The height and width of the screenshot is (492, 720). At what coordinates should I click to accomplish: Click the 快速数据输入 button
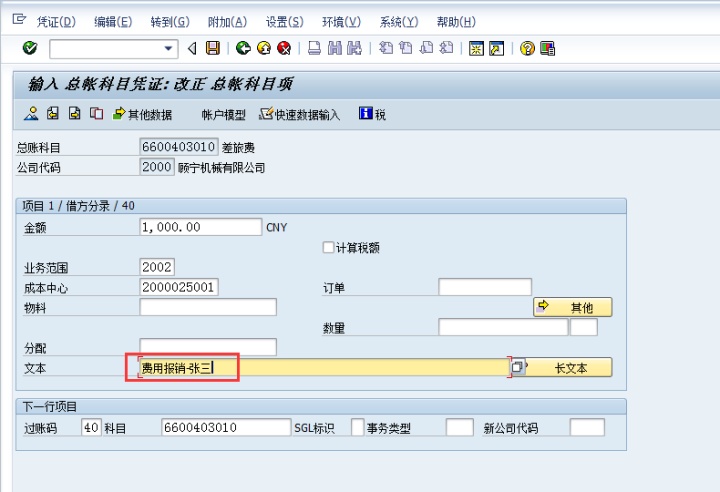click(299, 114)
